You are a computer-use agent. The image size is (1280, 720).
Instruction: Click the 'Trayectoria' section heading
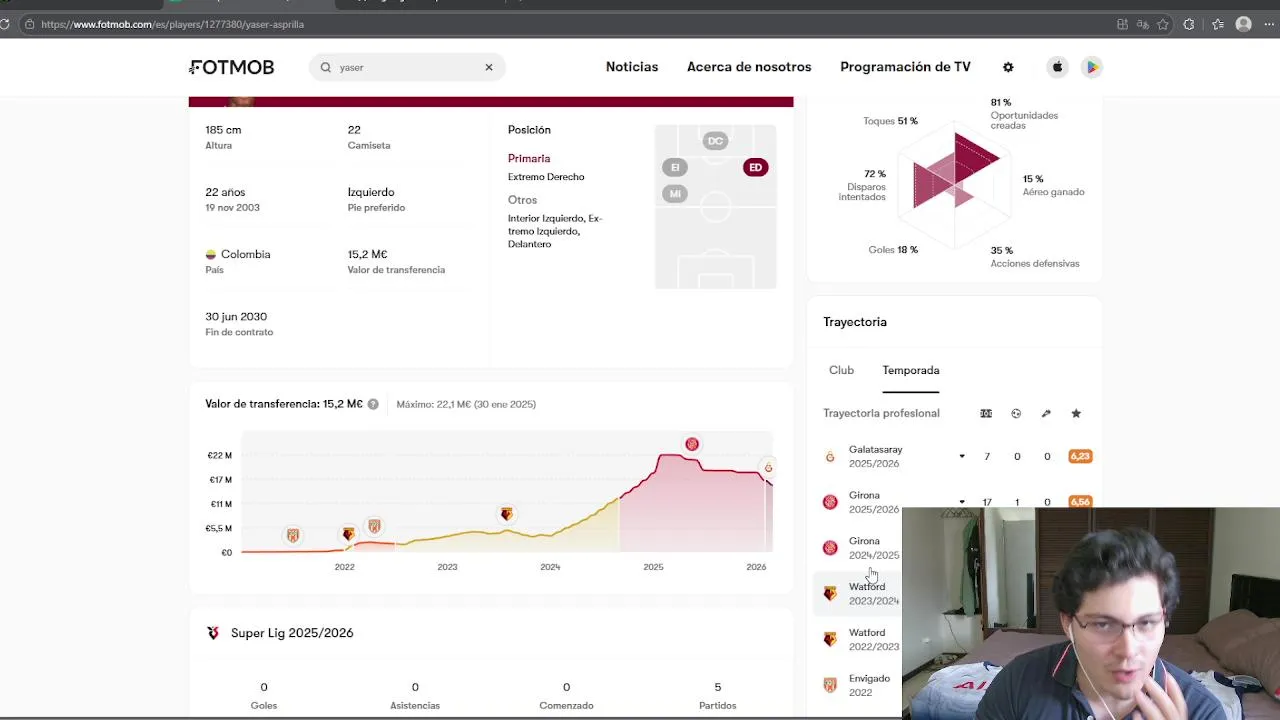pyautogui.click(x=855, y=322)
